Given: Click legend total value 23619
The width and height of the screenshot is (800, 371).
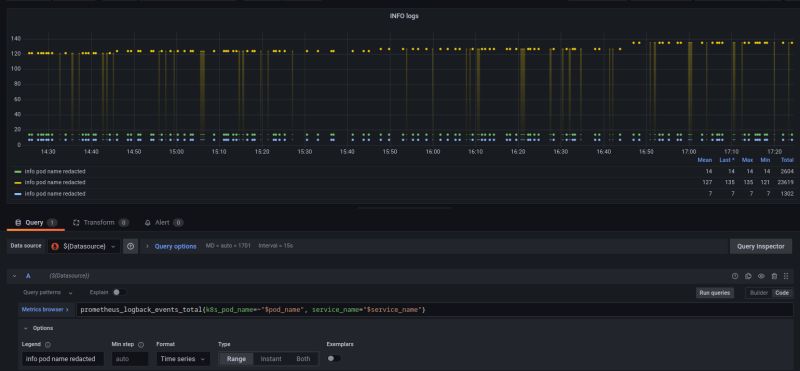Looking at the screenshot, I should (786, 183).
